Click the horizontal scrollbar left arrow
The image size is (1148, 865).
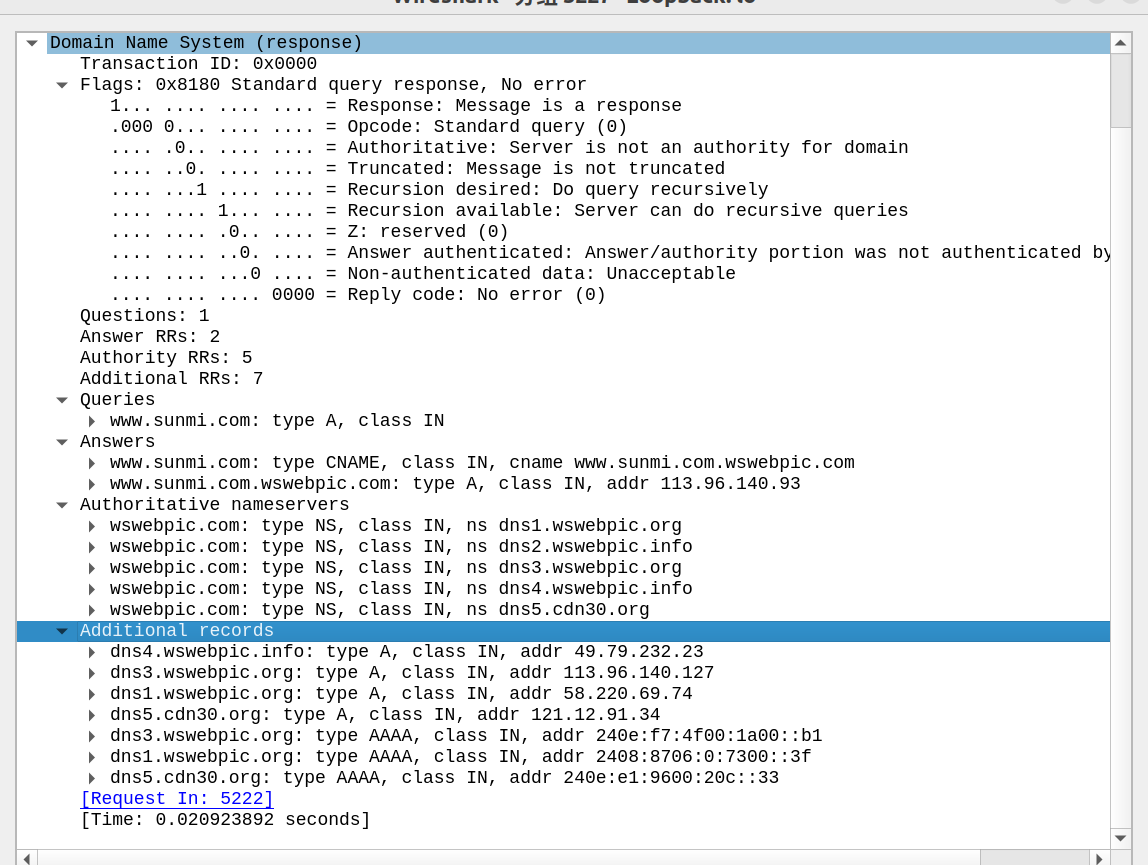[27, 858]
